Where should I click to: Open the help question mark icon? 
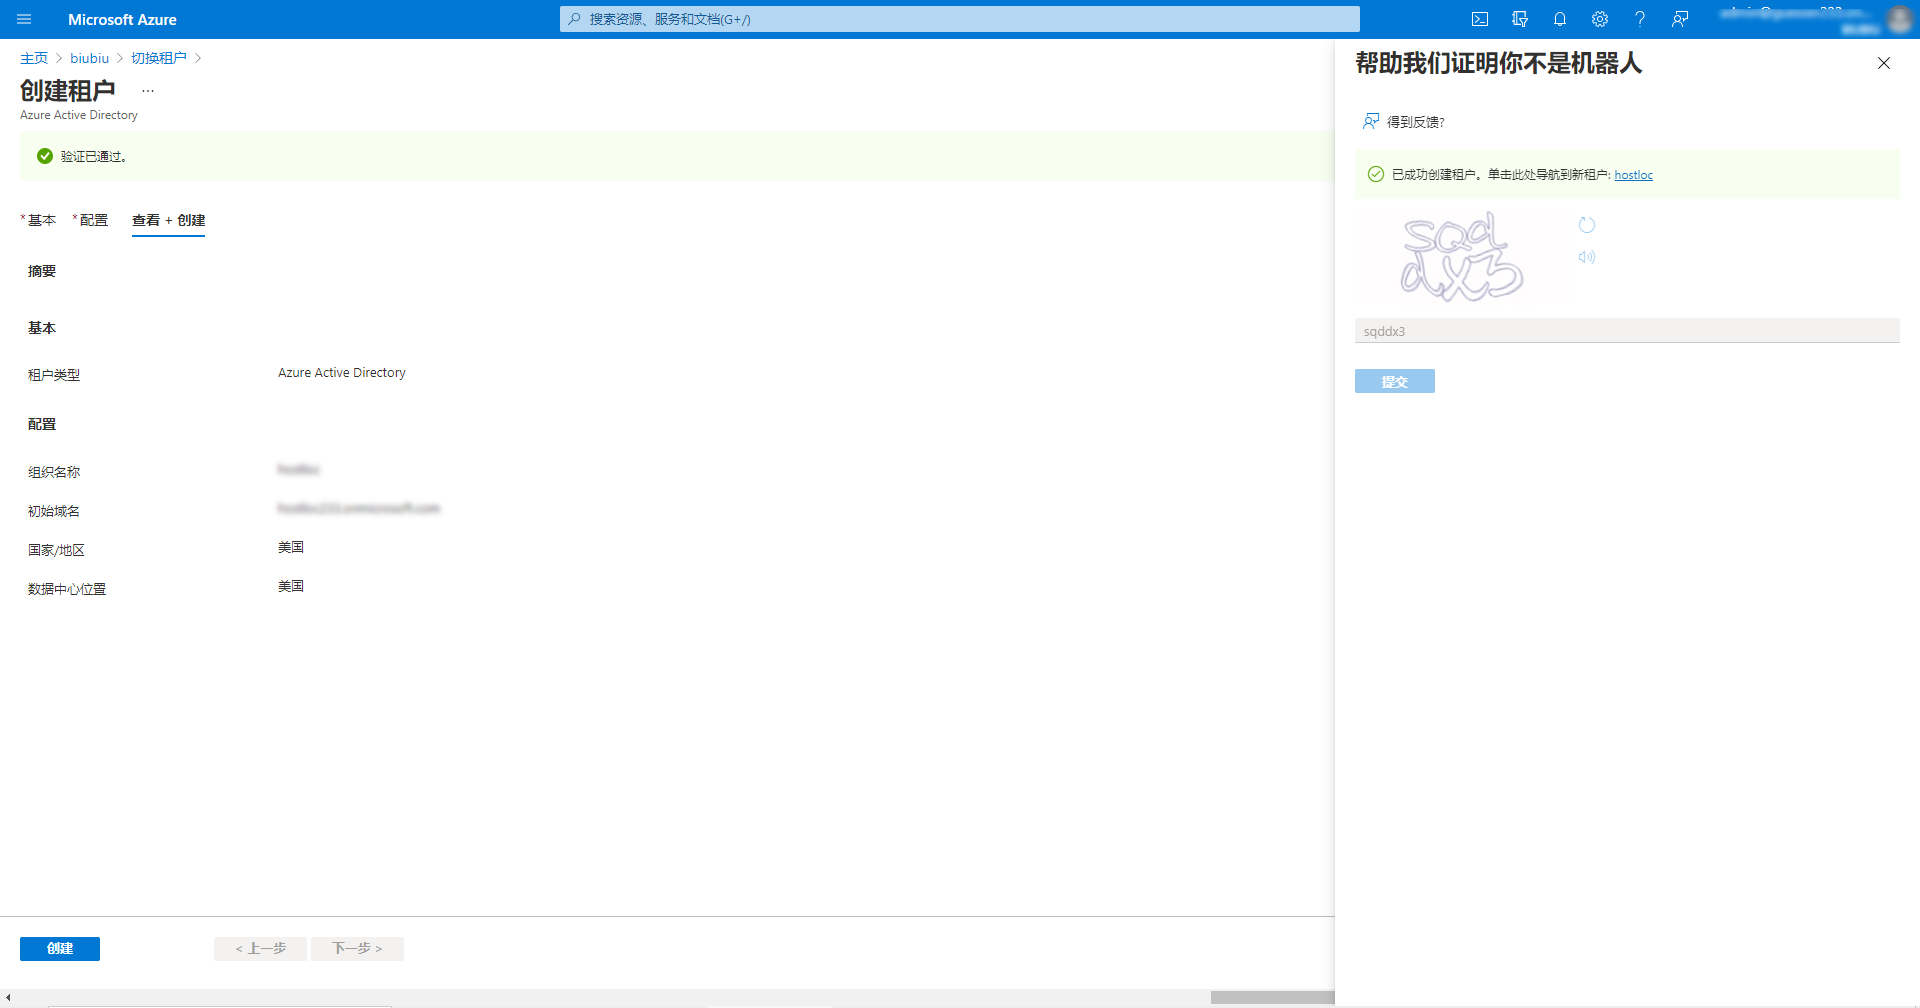[1640, 19]
